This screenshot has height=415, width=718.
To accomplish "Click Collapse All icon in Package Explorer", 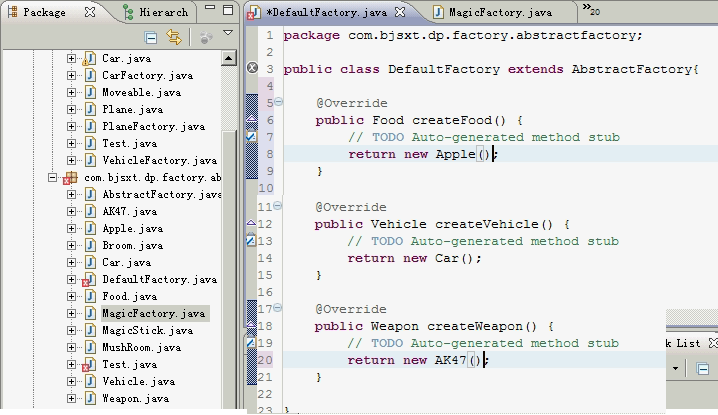I will 151,38.
